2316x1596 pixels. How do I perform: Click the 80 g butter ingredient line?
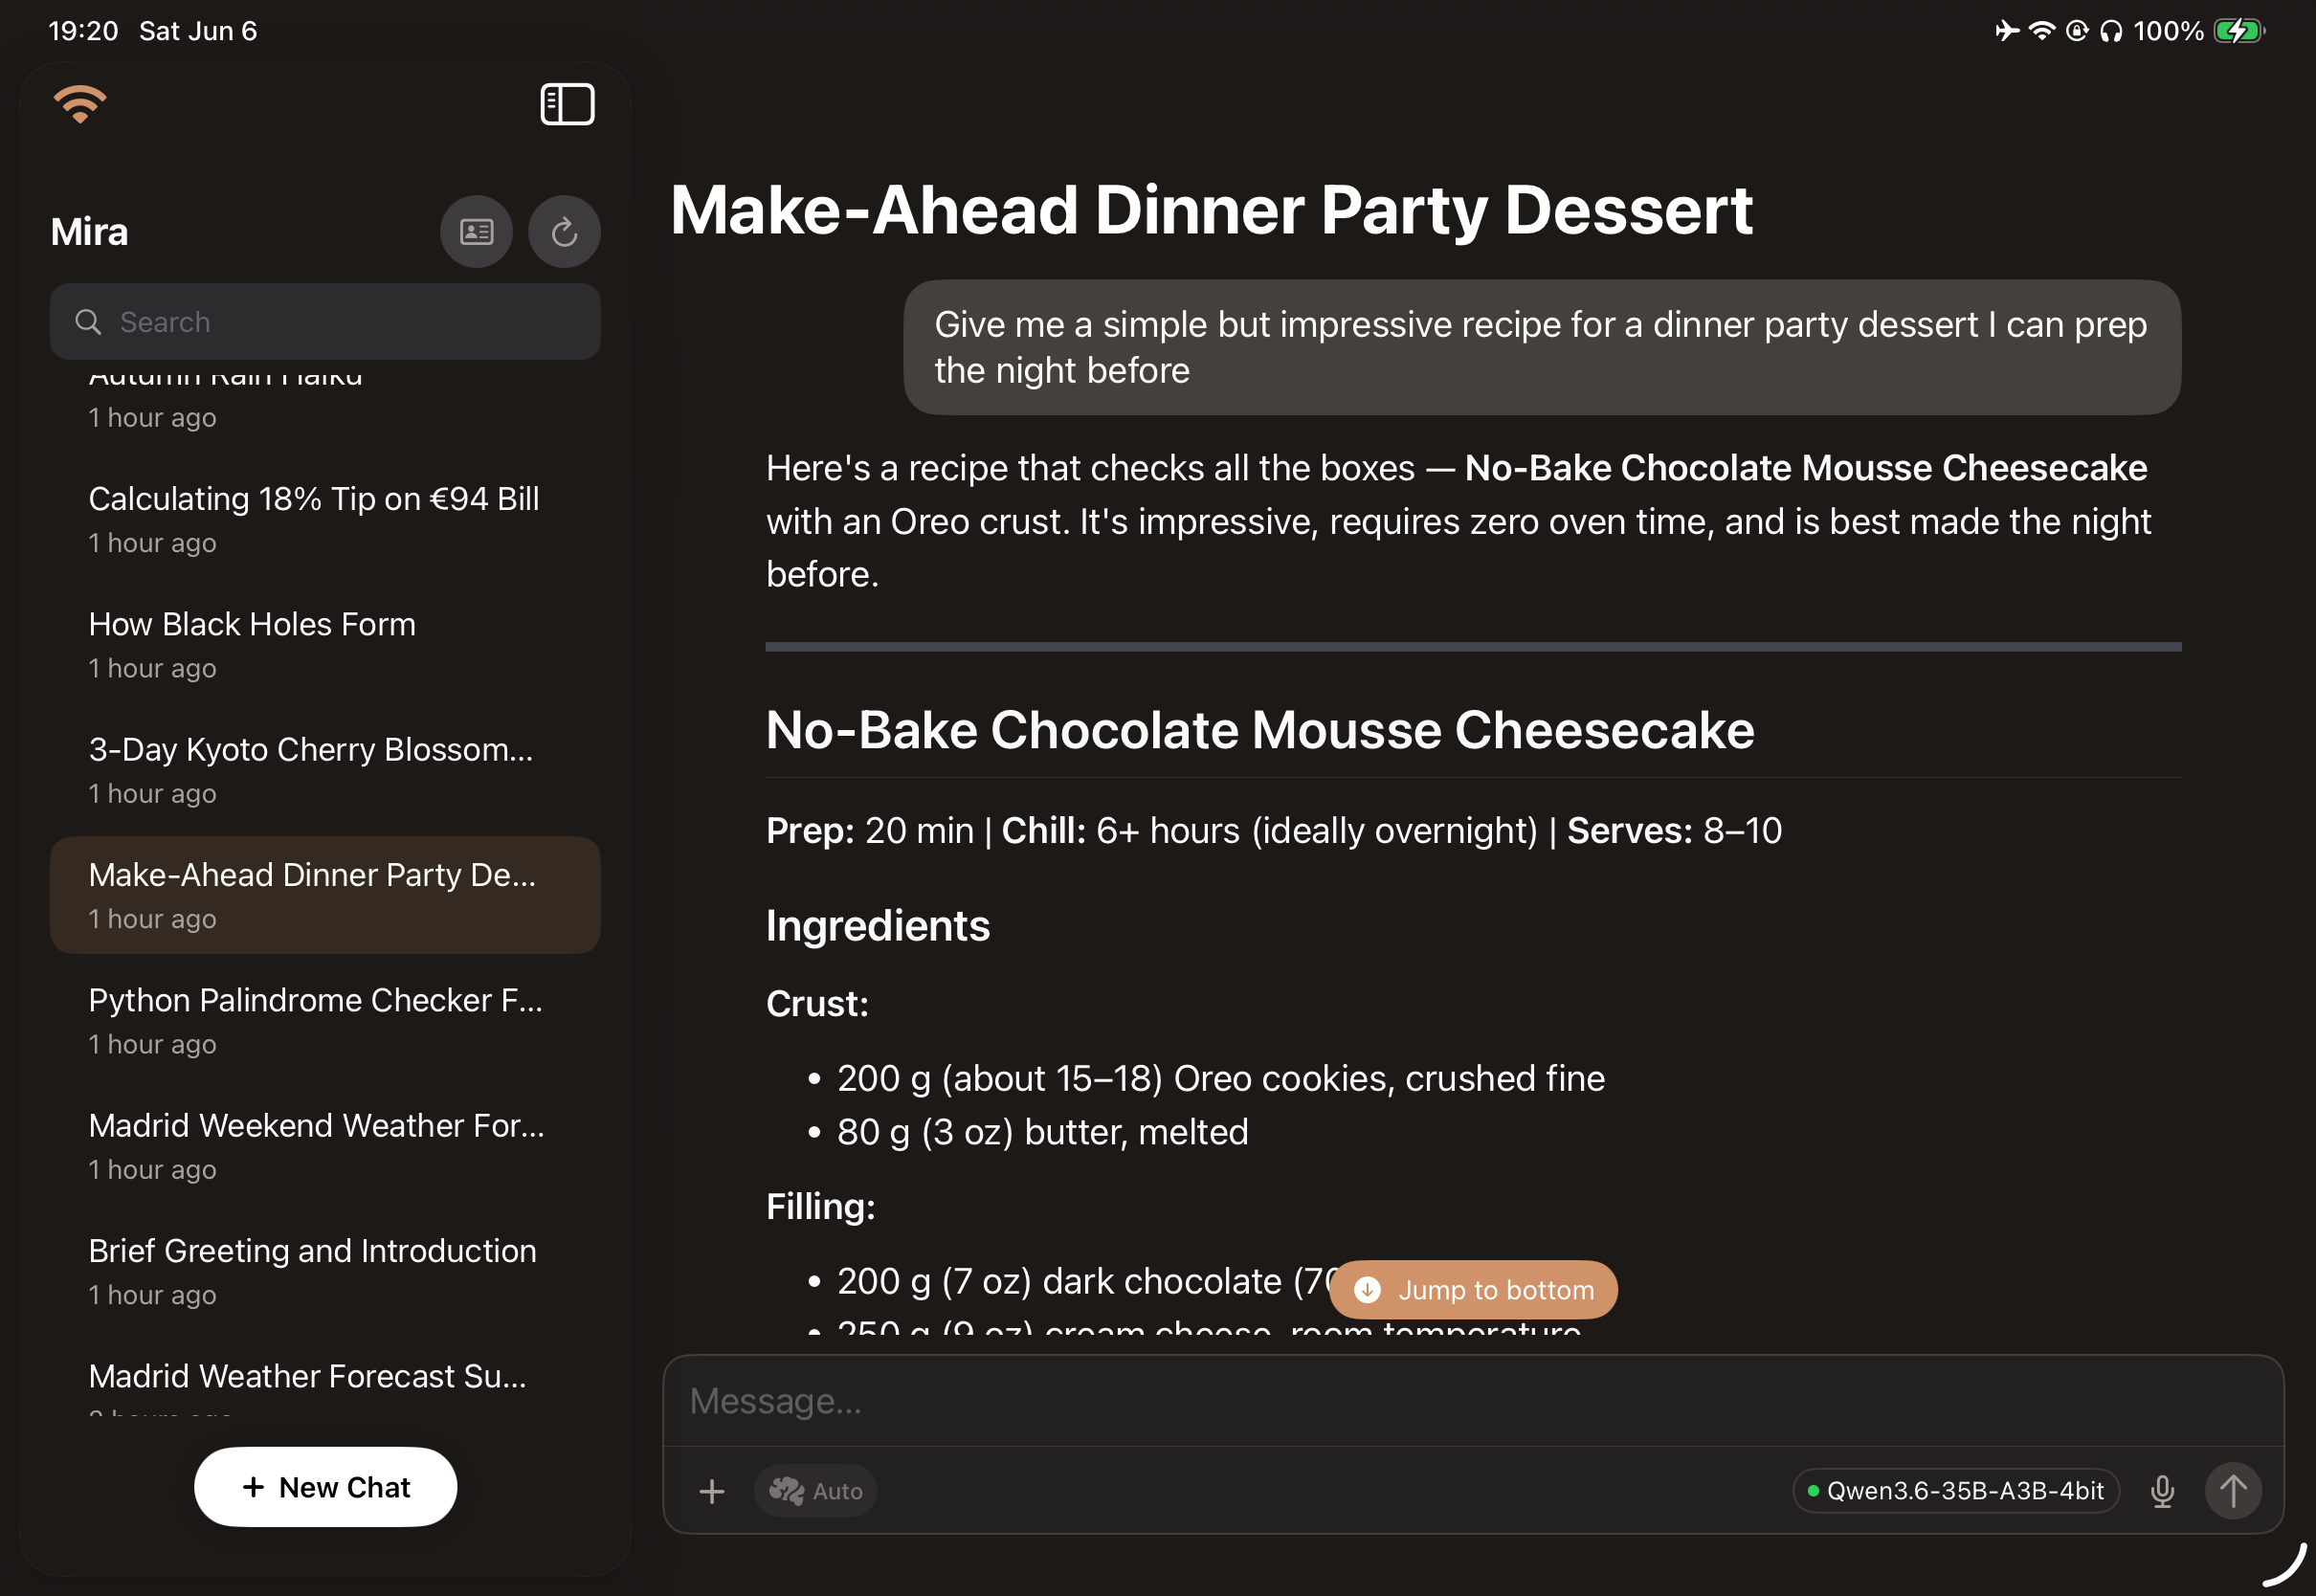[x=1042, y=1132]
